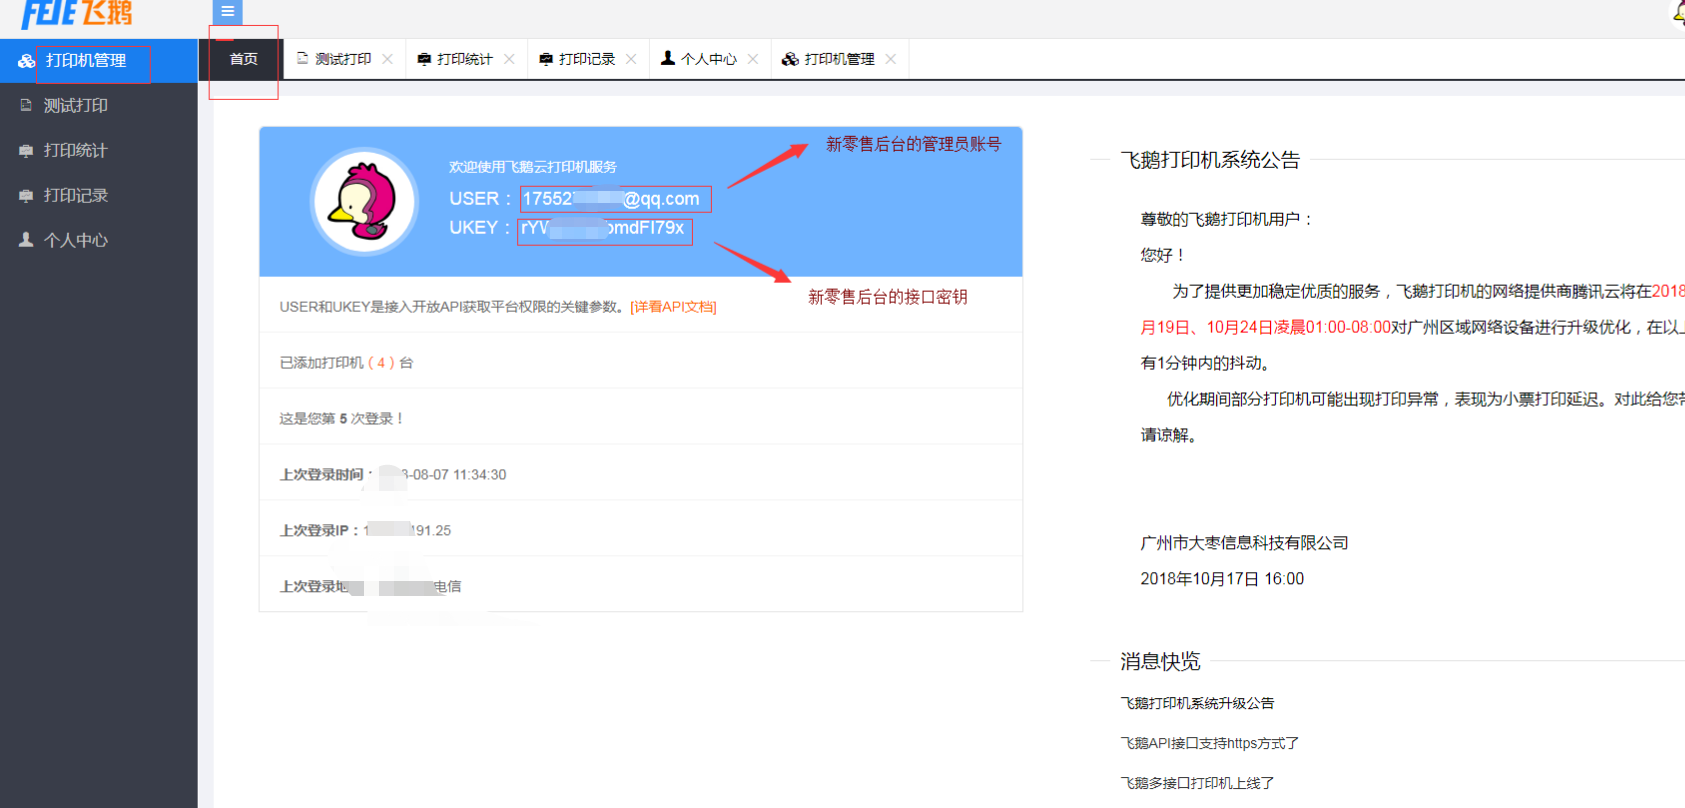This screenshot has width=1685, height=808.
Task: Click the sidebar 测试打印 document icon
Action: 26,105
